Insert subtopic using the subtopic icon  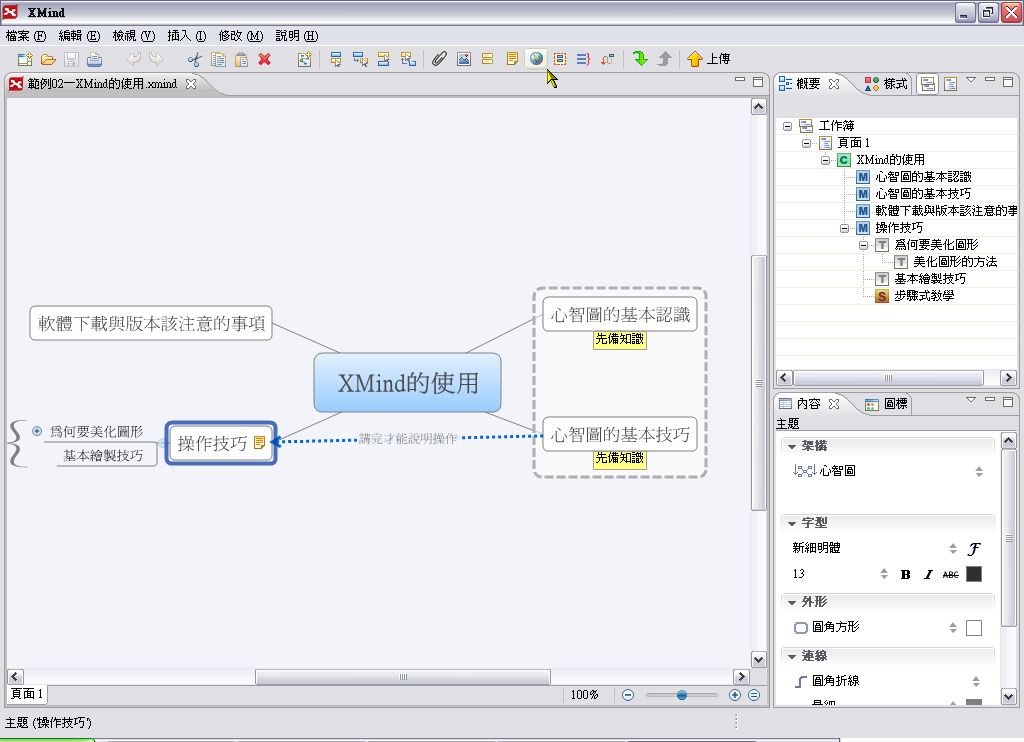click(360, 59)
